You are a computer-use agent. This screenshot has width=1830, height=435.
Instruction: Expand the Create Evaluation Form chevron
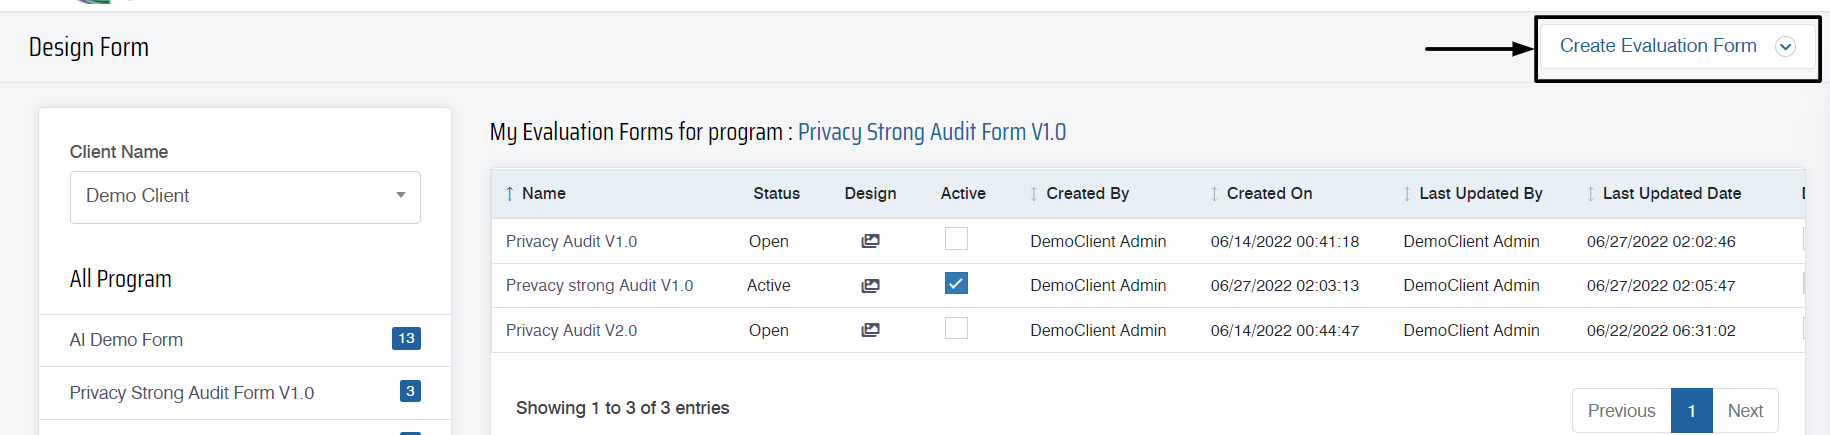click(1785, 47)
